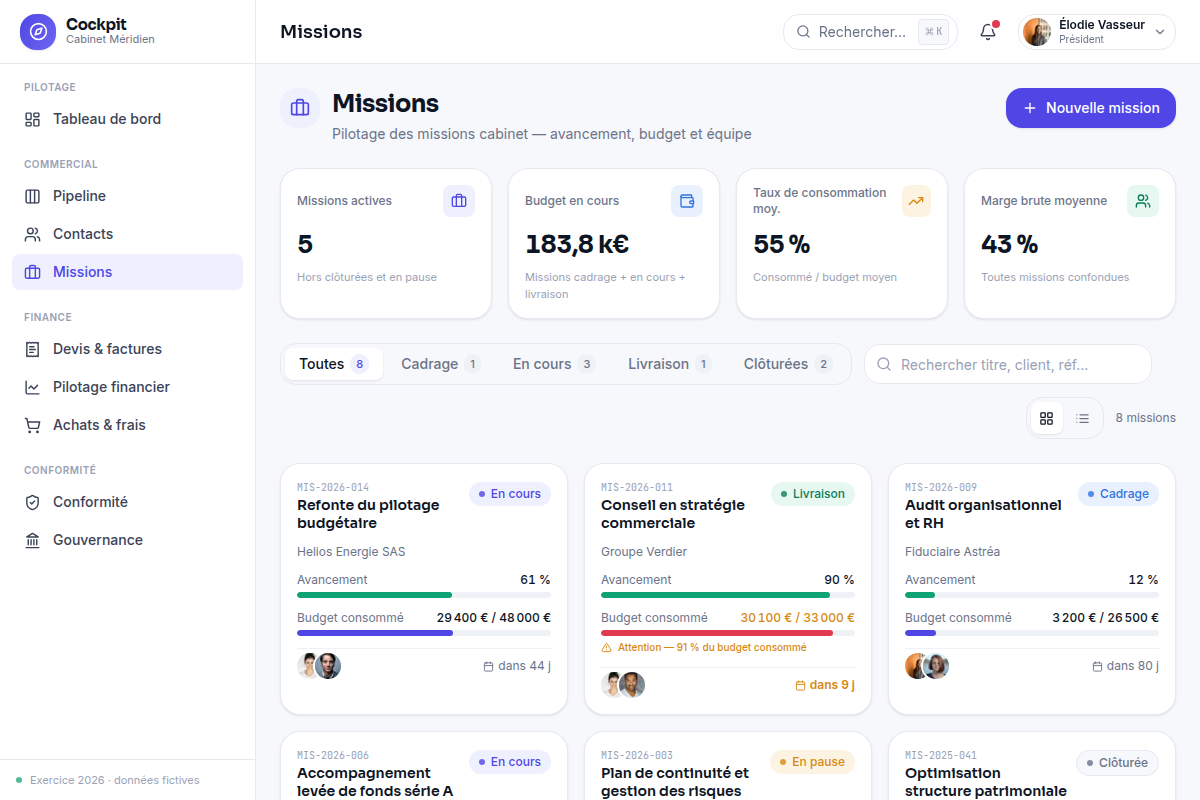Image resolution: width=1200 pixels, height=800 pixels.
Task: Click budget bar of Helios Energie mission
Action: click(x=424, y=633)
